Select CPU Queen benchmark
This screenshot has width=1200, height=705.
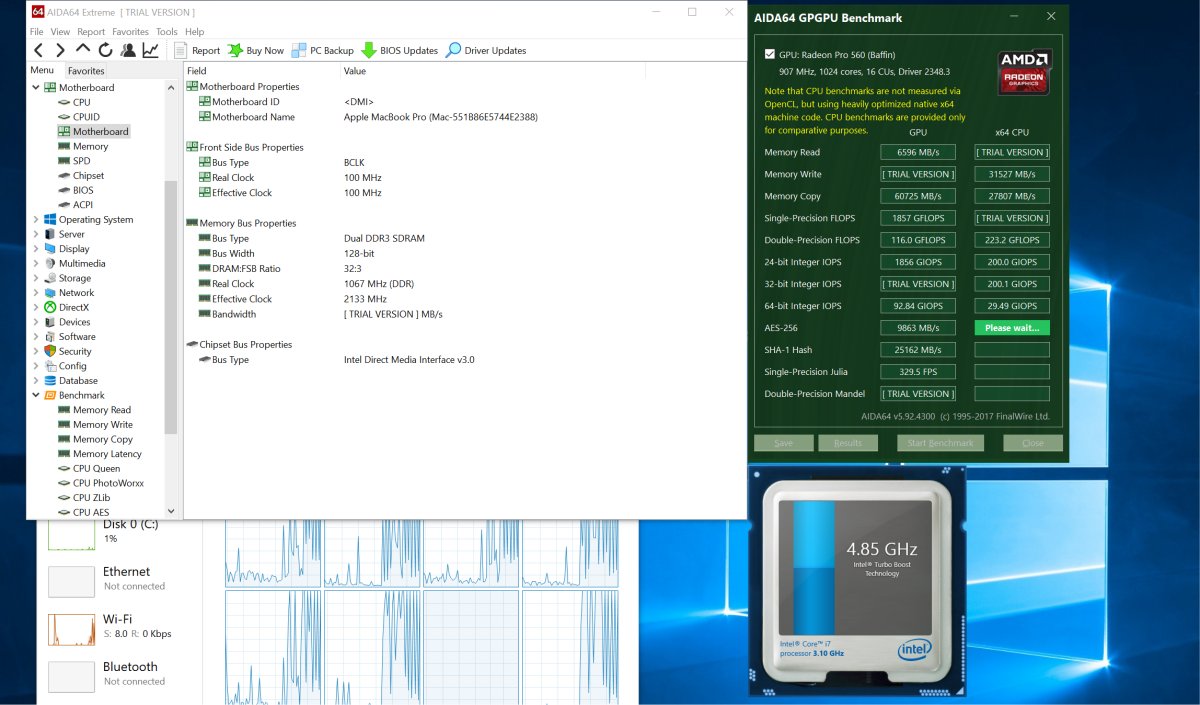coord(96,468)
